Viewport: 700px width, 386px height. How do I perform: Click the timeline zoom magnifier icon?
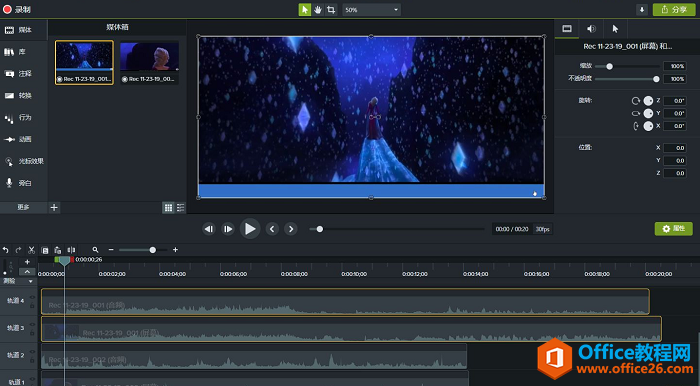95,250
